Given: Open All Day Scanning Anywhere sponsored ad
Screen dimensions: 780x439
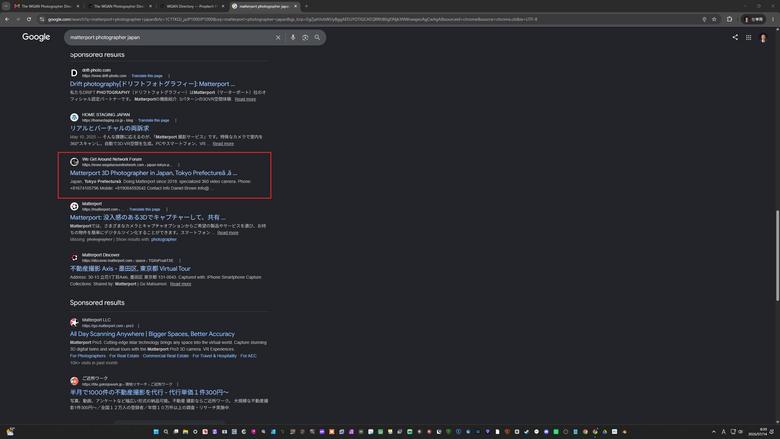Looking at the screenshot, I should (x=152, y=334).
